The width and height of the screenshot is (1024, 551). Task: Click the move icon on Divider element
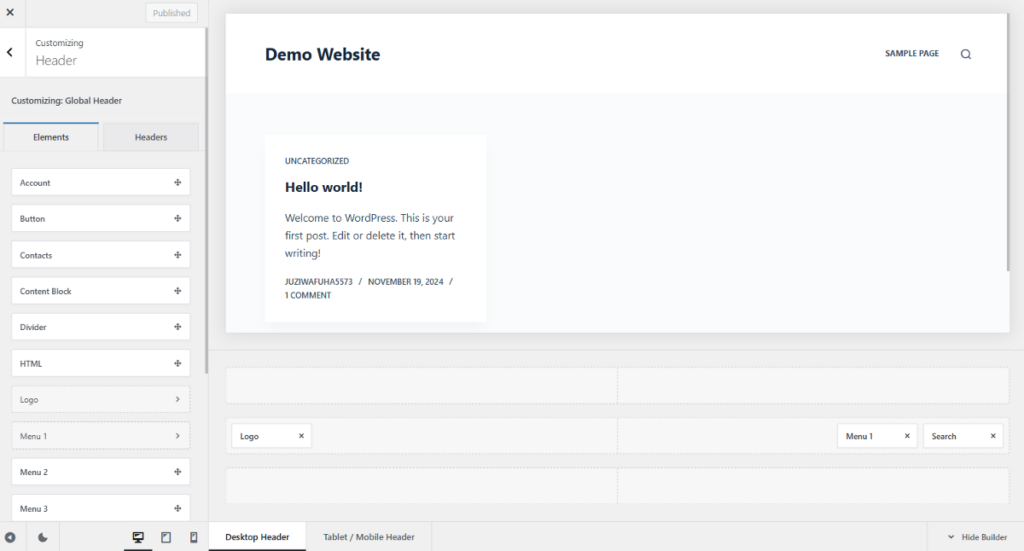178,327
